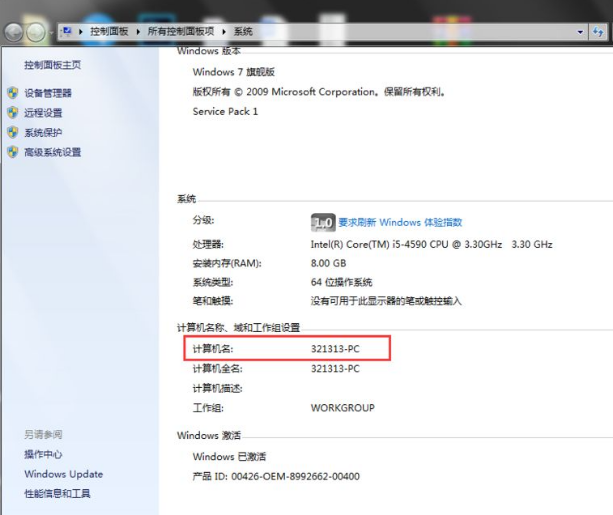
Task: Select Windows 已激活 text
Action: (x=229, y=457)
